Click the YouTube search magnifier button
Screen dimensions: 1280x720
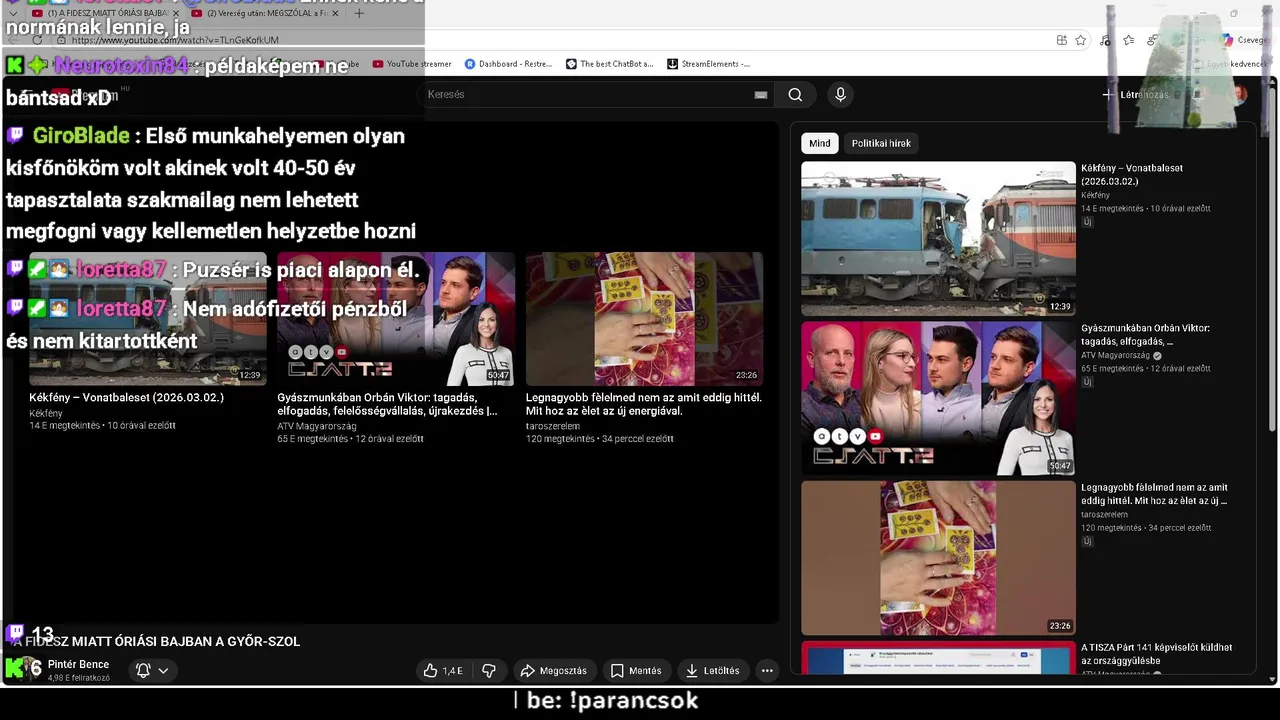click(x=795, y=94)
